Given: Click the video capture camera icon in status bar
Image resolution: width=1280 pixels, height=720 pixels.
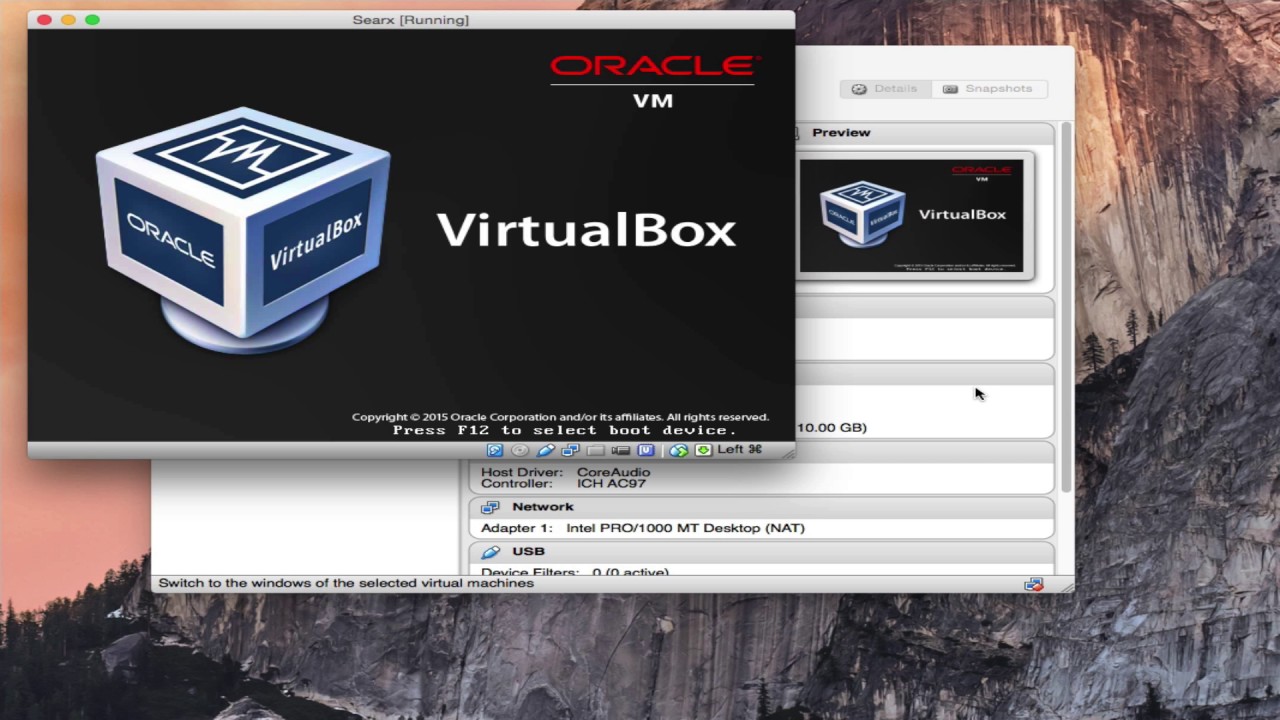Looking at the screenshot, I should 621,451.
